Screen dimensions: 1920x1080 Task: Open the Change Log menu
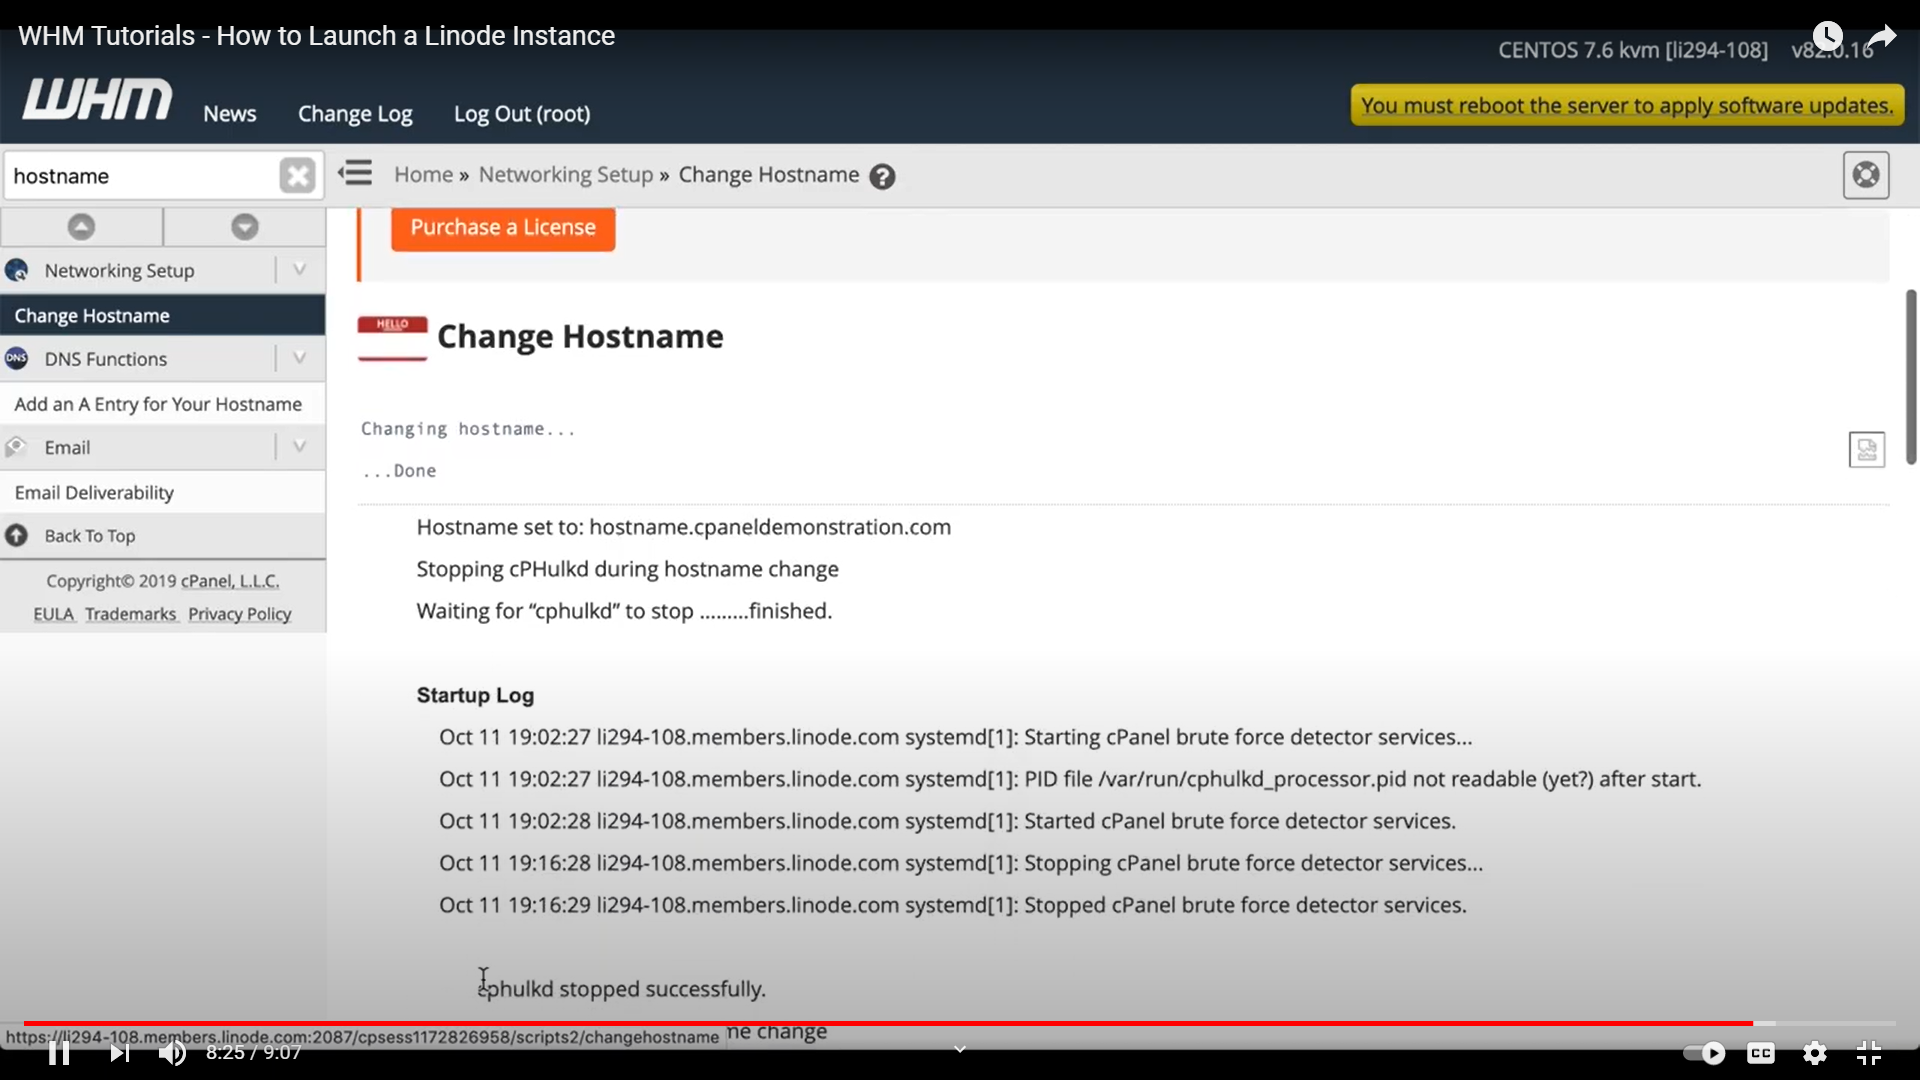coord(355,114)
